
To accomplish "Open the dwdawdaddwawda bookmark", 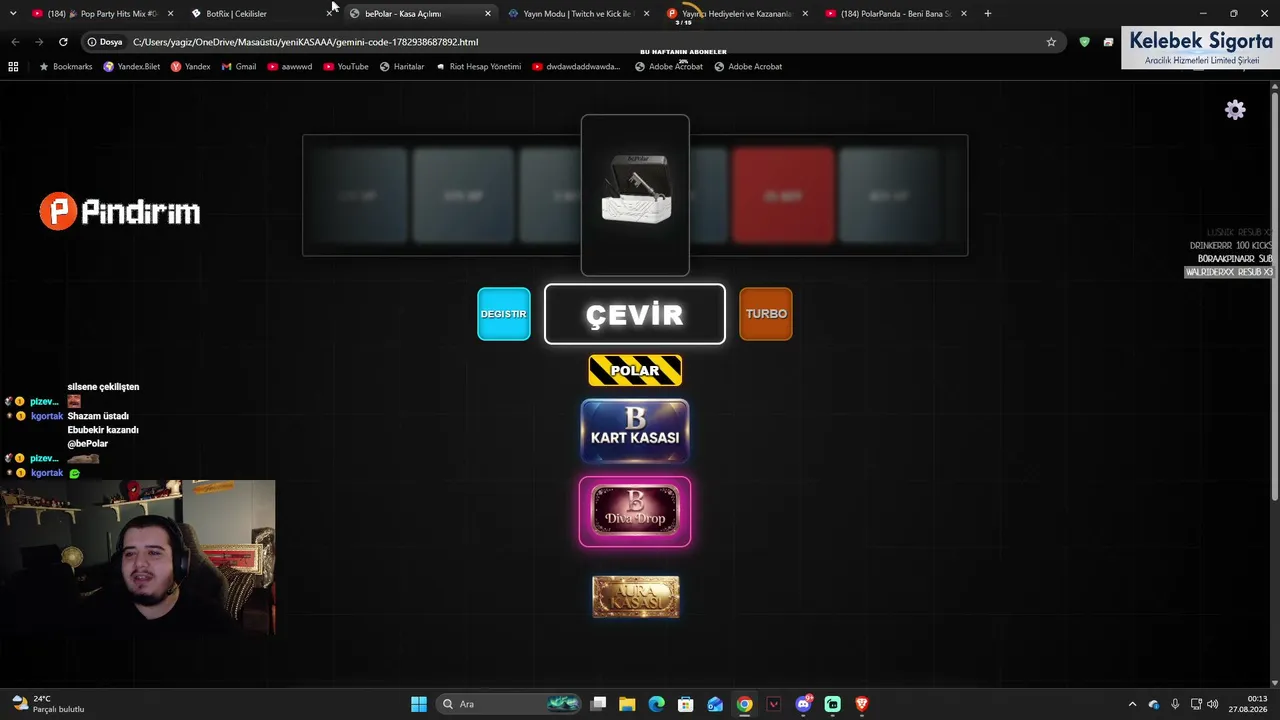I will (x=576, y=67).
